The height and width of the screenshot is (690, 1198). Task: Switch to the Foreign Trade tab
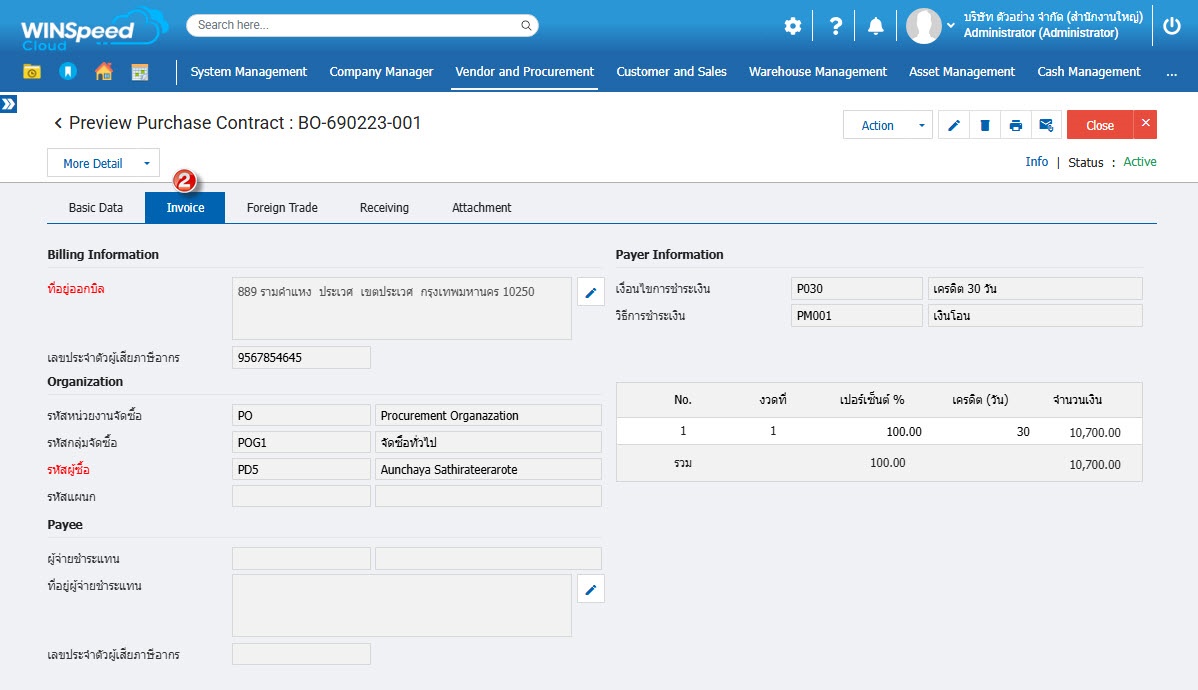(282, 208)
